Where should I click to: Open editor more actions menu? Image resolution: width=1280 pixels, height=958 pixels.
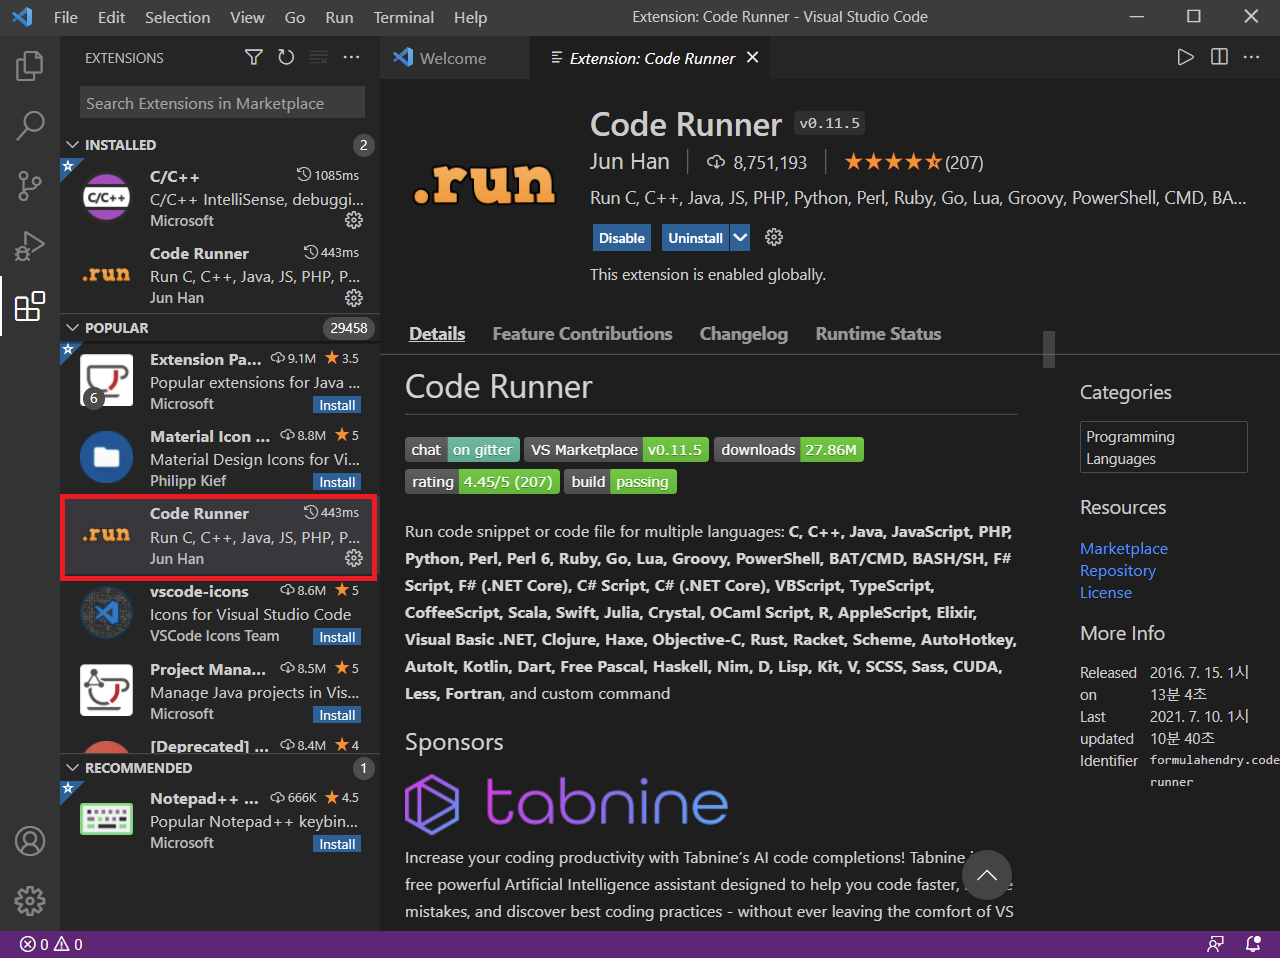click(x=1252, y=57)
